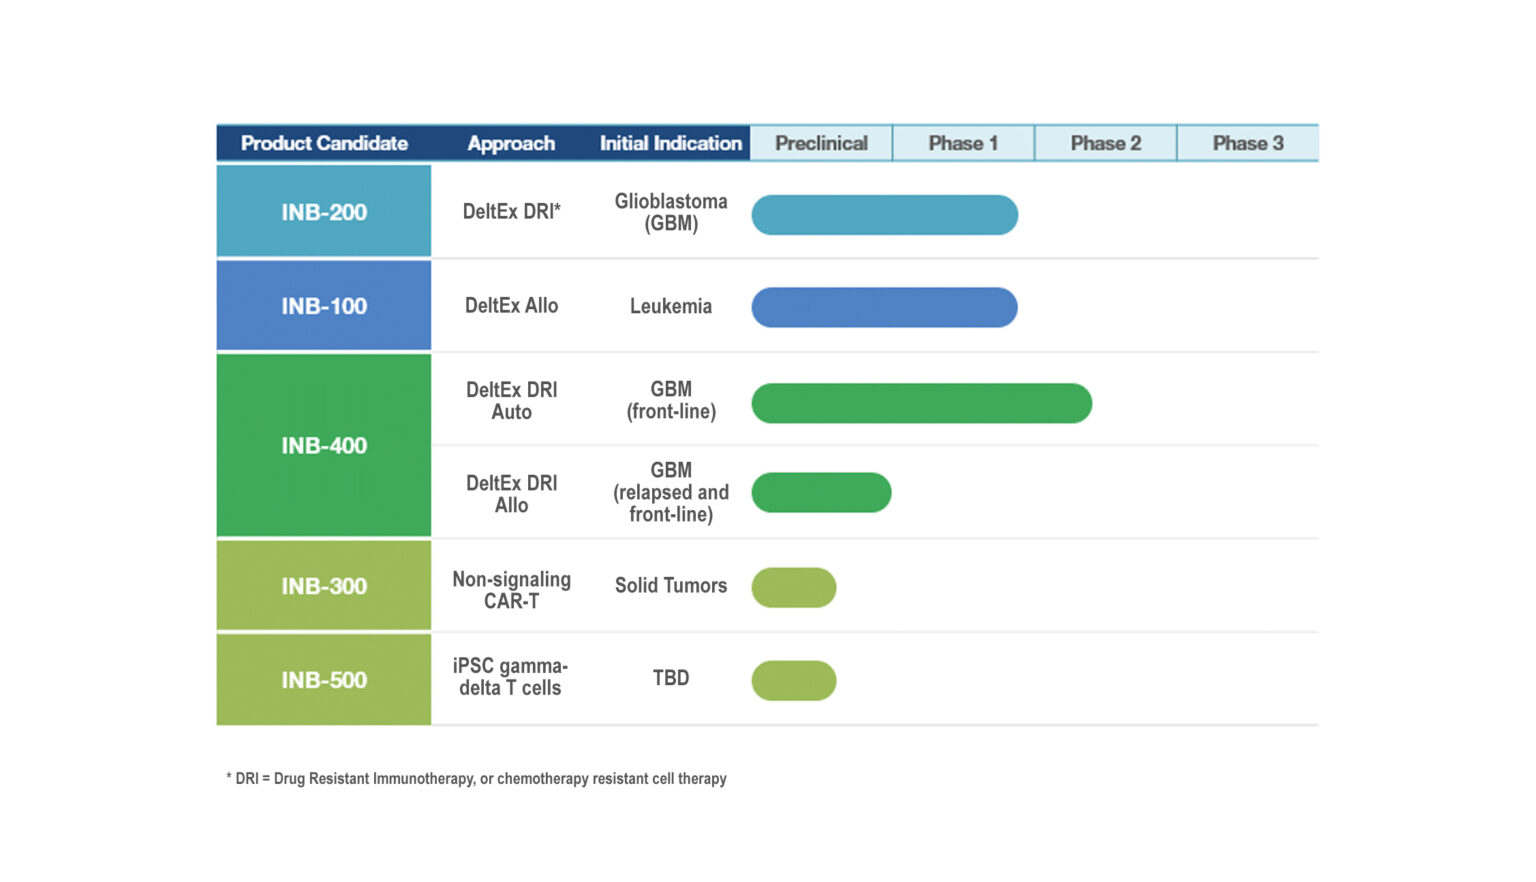This screenshot has height=882, width=1536.
Task: Click the INB-500 product cell
Action: pyautogui.click(x=324, y=680)
